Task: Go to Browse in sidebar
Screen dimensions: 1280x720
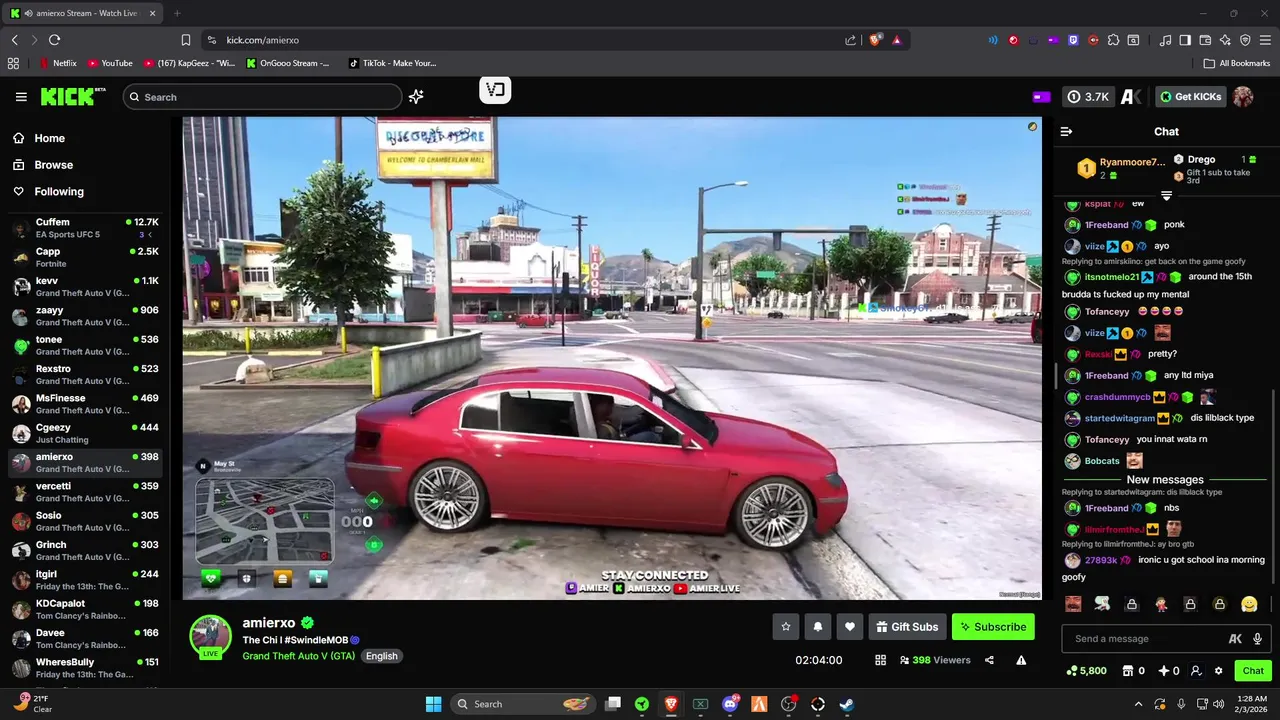Action: tap(43, 165)
